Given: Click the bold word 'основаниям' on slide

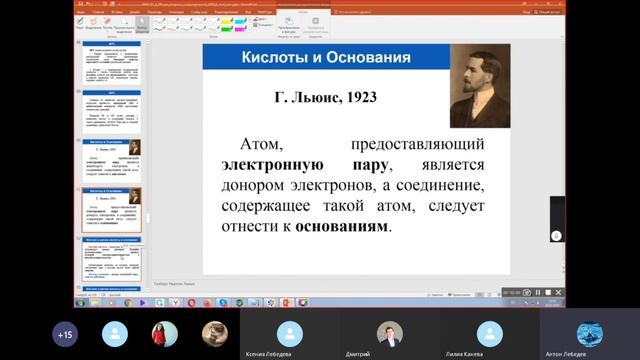Looking at the screenshot, I should [341, 226].
